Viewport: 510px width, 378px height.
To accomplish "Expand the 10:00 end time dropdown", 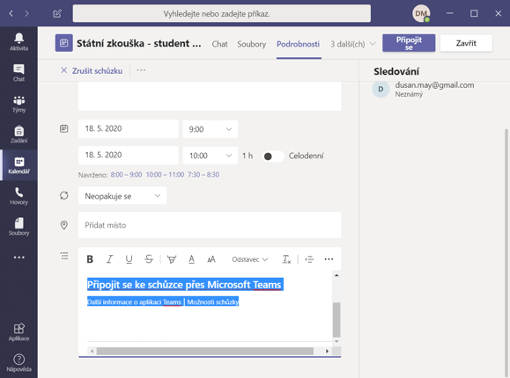I will [x=210, y=156].
